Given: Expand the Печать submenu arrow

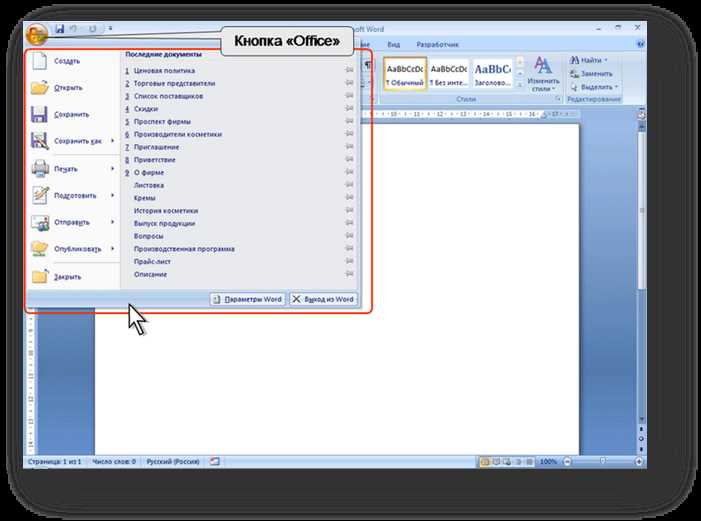Looking at the screenshot, I should tap(113, 169).
